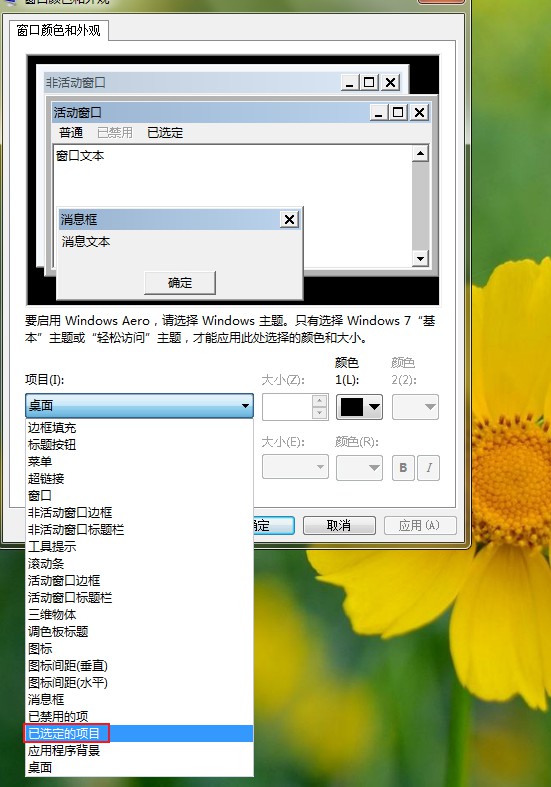551x787 pixels.
Task: Pick 非活动窗口边框 in the list
Action: [139, 513]
